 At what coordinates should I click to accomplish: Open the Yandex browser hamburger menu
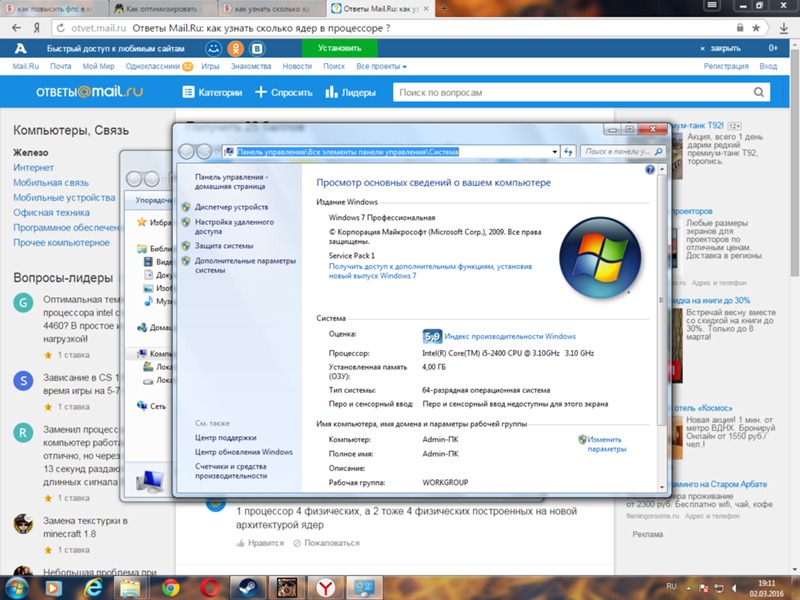[x=712, y=6]
